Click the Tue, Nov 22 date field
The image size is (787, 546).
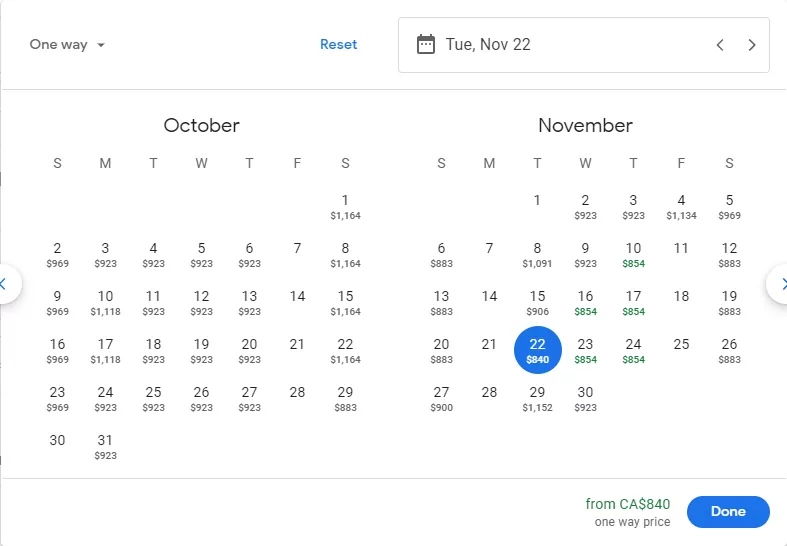tap(584, 45)
